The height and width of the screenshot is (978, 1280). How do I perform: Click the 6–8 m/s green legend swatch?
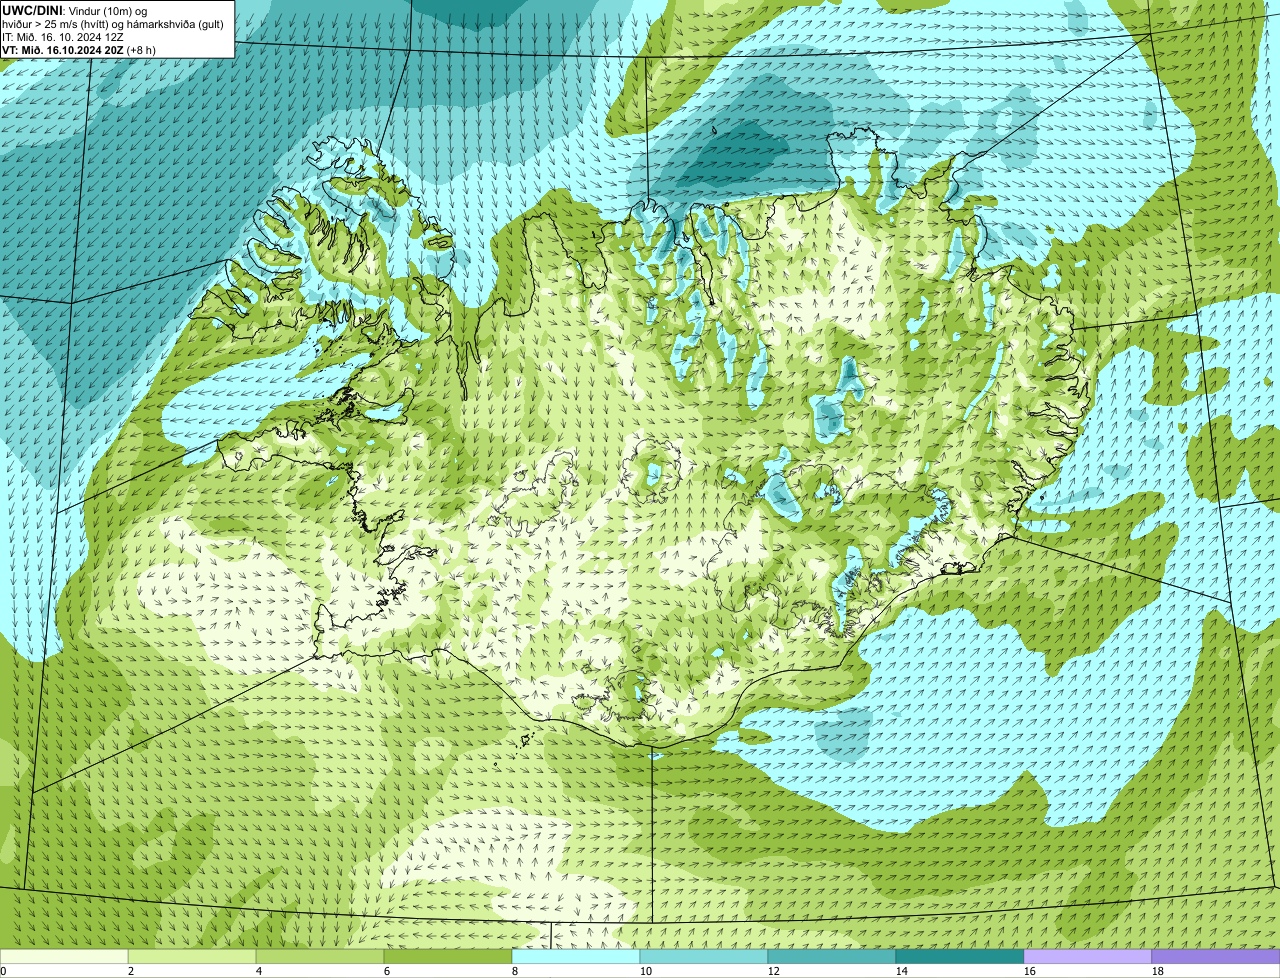click(x=448, y=957)
